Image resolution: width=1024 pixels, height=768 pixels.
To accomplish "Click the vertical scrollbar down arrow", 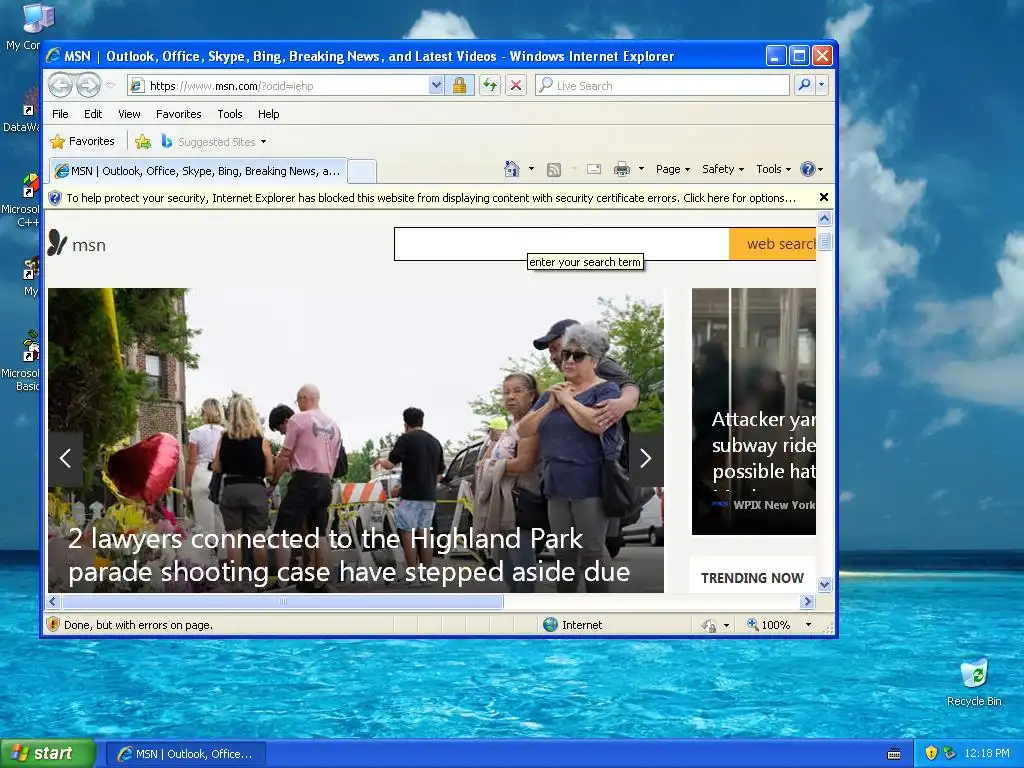I will tap(824, 584).
